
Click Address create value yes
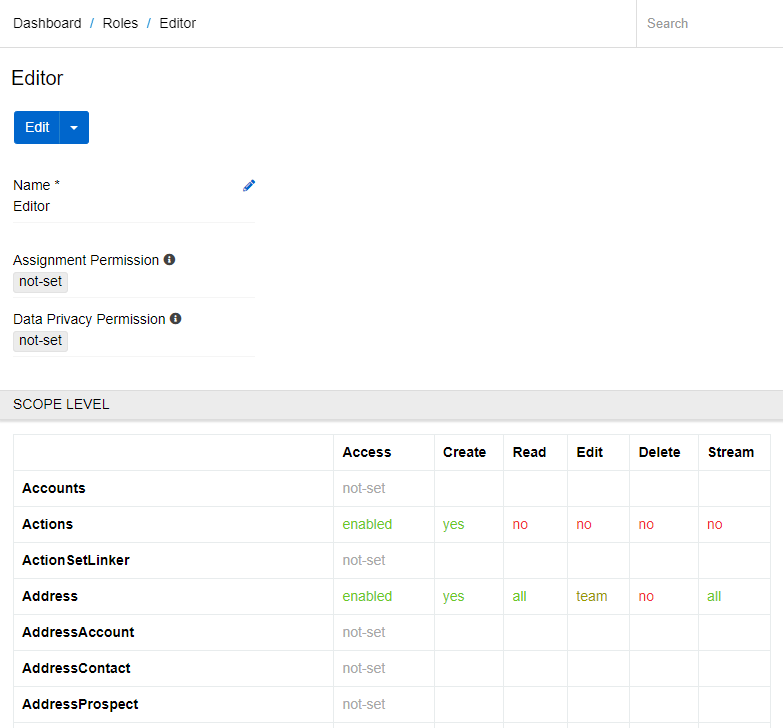click(x=453, y=597)
